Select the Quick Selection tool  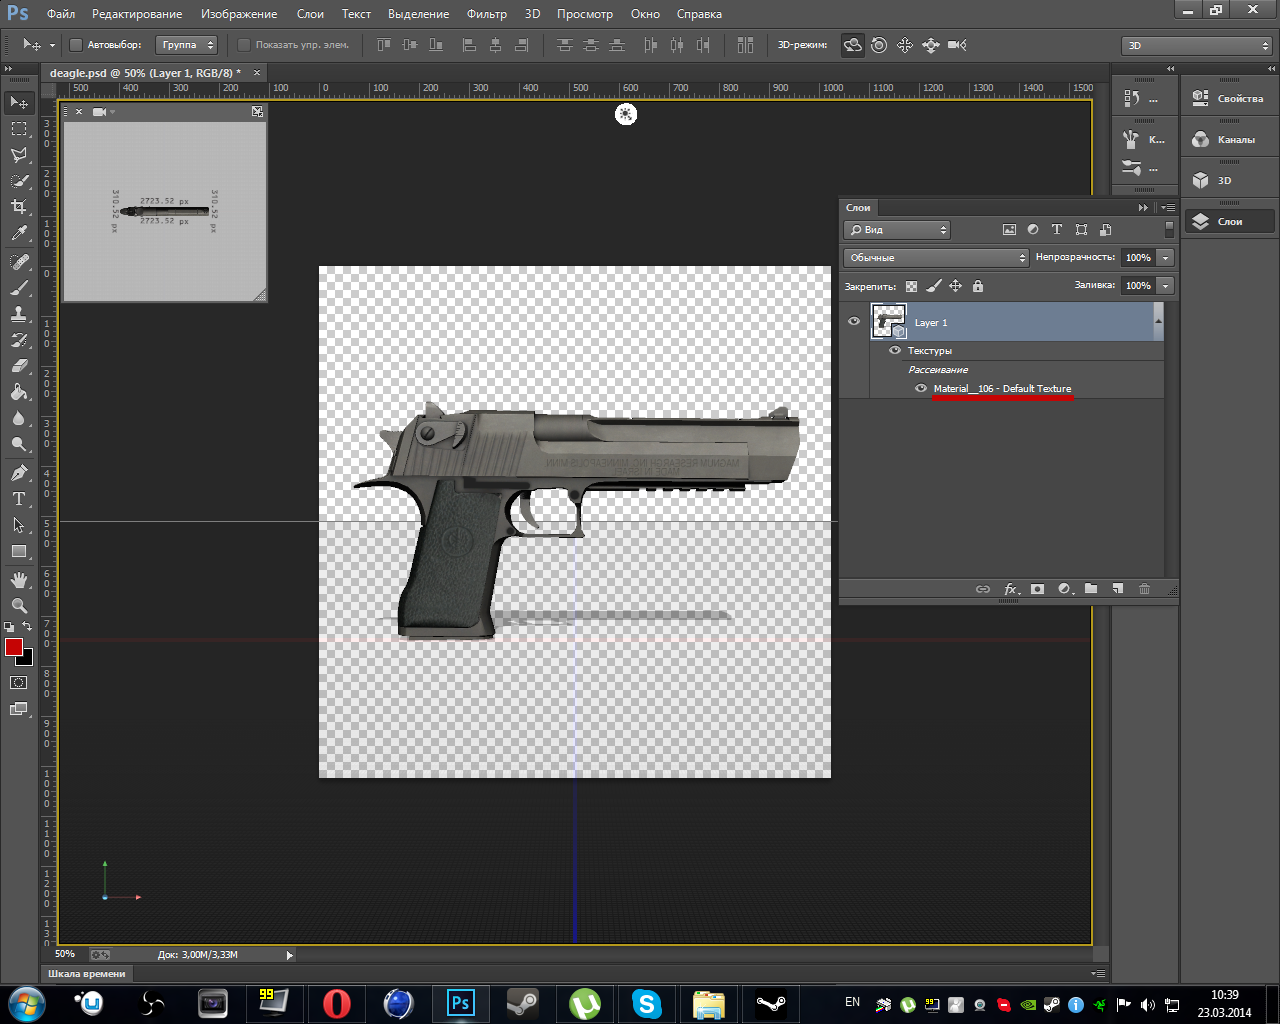click(19, 181)
